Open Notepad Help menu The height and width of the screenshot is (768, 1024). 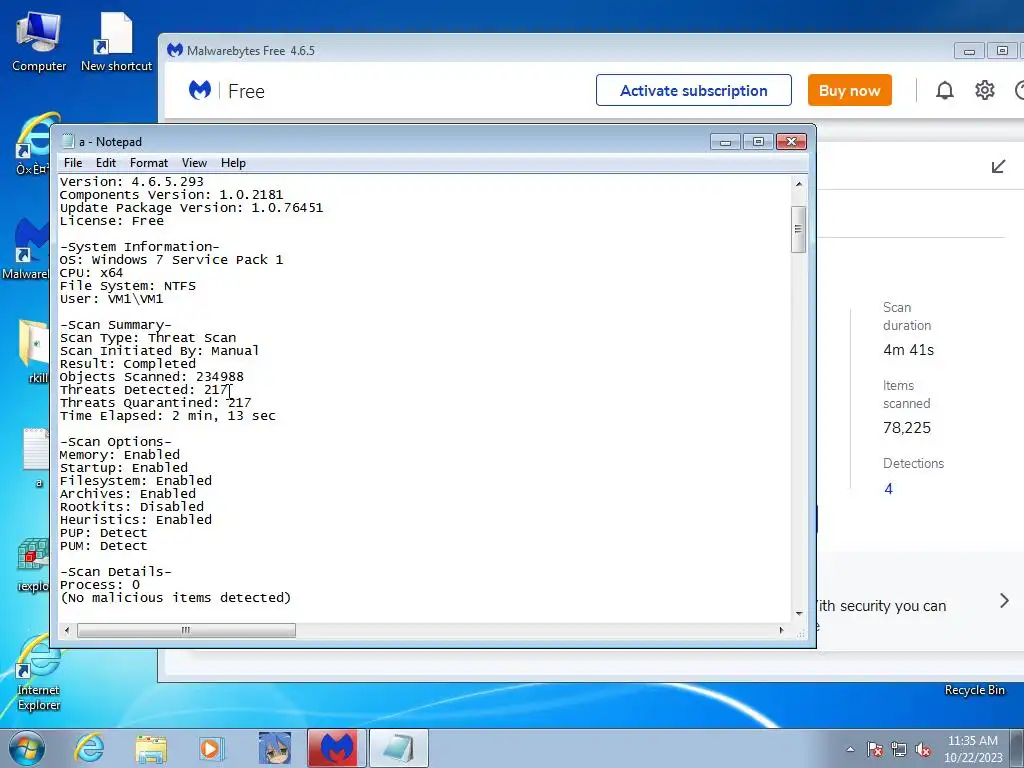coord(233,163)
